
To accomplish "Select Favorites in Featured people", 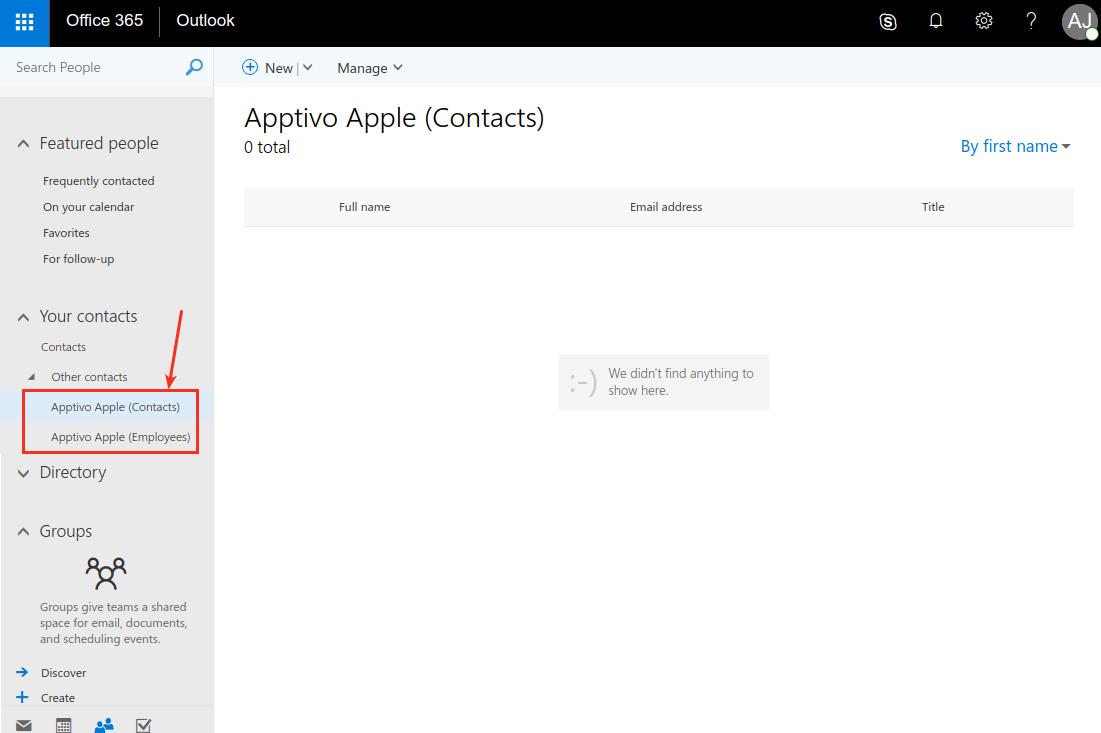I will [x=66, y=233].
